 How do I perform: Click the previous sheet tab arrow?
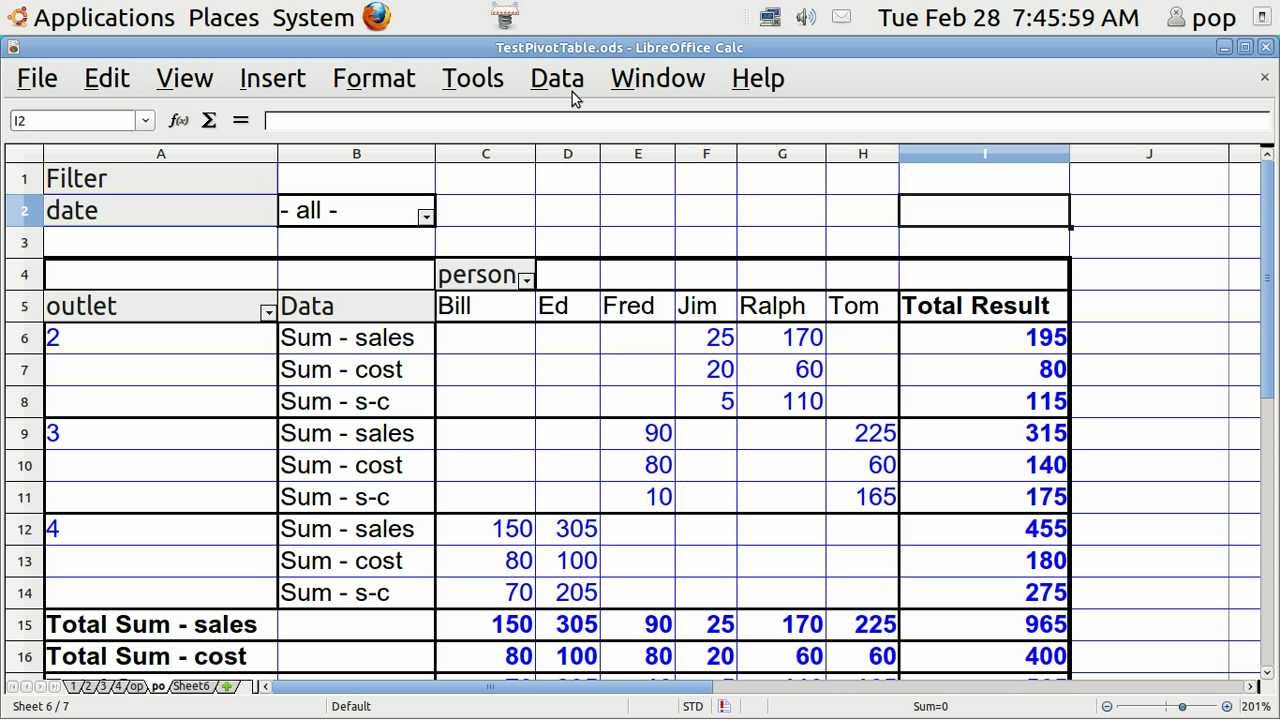(x=27, y=687)
